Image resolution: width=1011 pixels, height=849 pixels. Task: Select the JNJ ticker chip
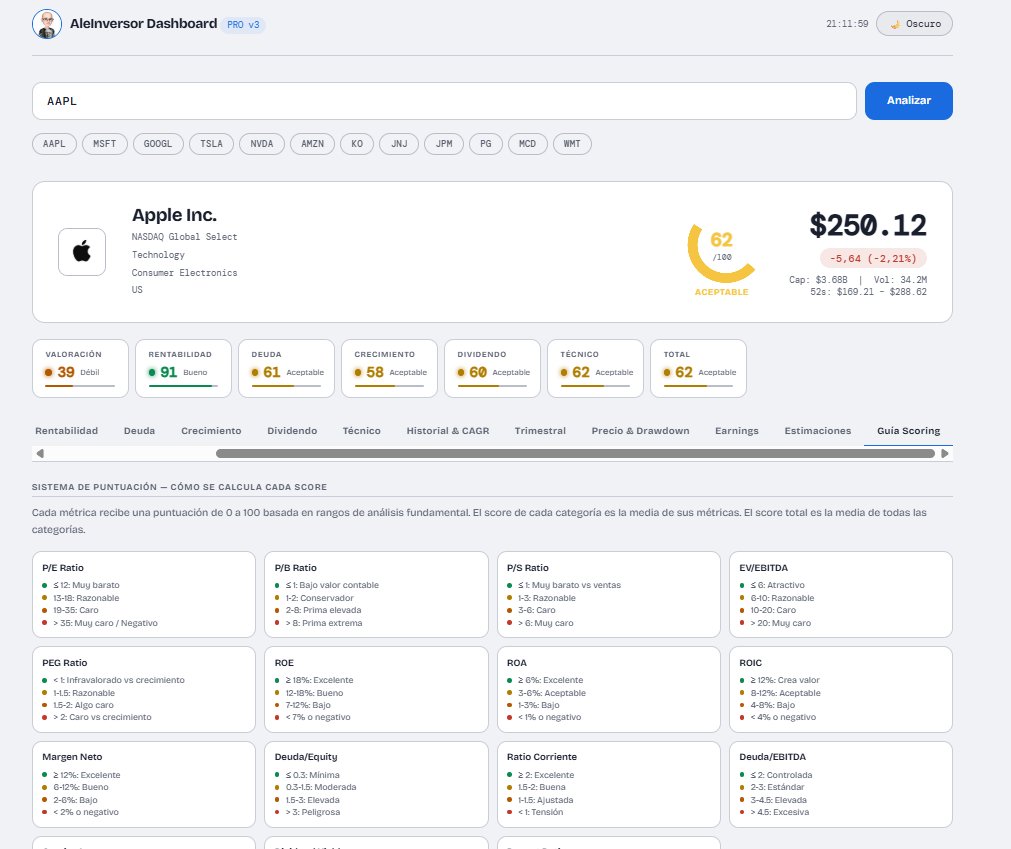tap(399, 144)
